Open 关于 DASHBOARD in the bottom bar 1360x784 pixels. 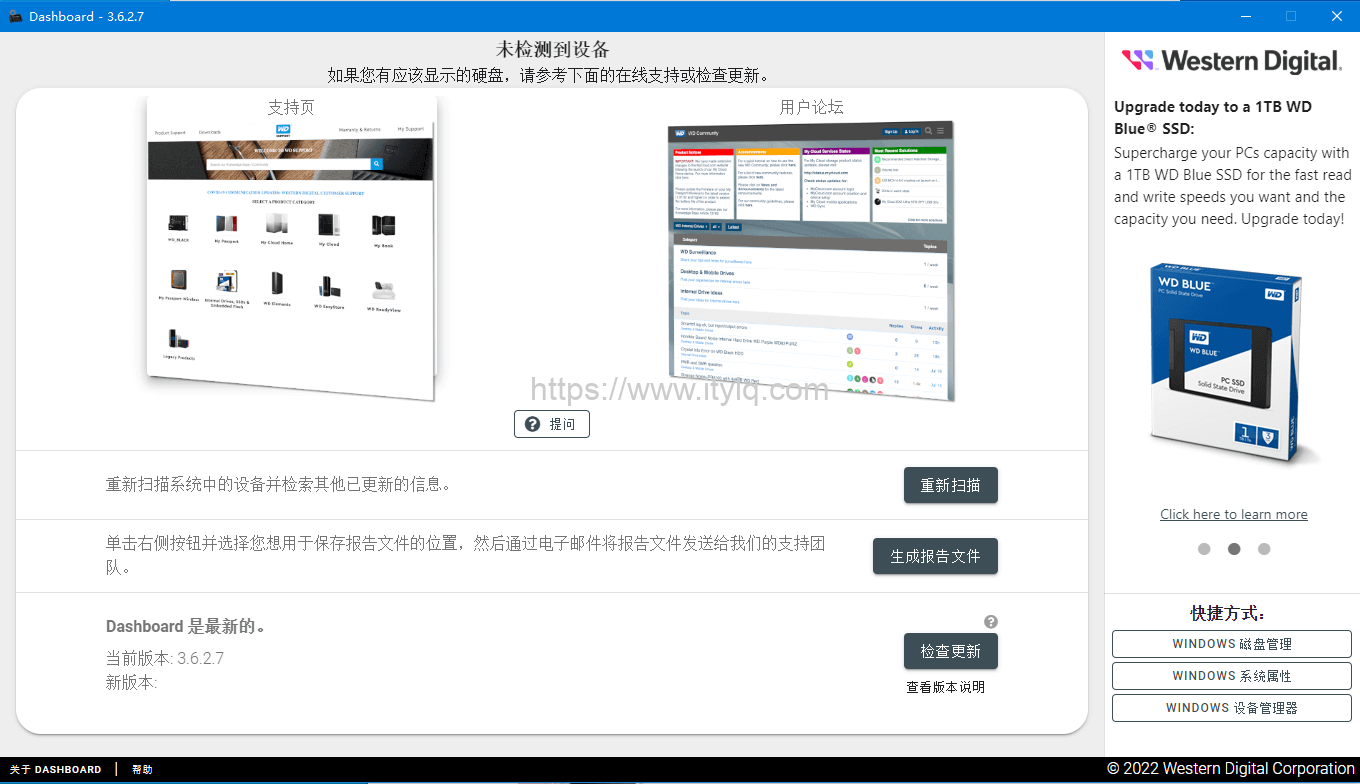click(x=56, y=770)
